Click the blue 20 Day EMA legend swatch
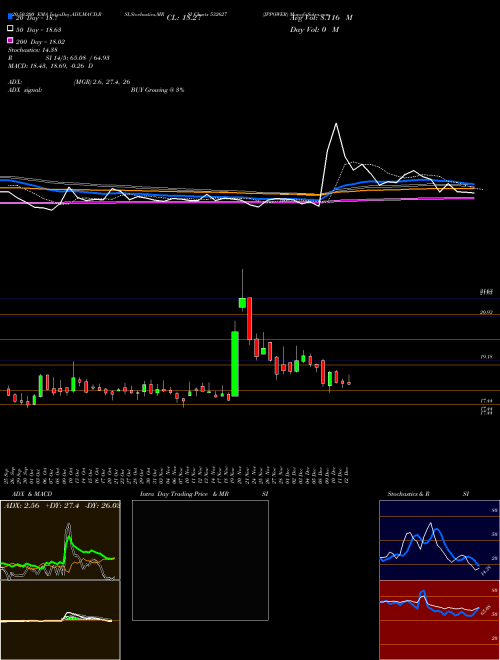This screenshot has height=660, width=500. click(x=10, y=17)
